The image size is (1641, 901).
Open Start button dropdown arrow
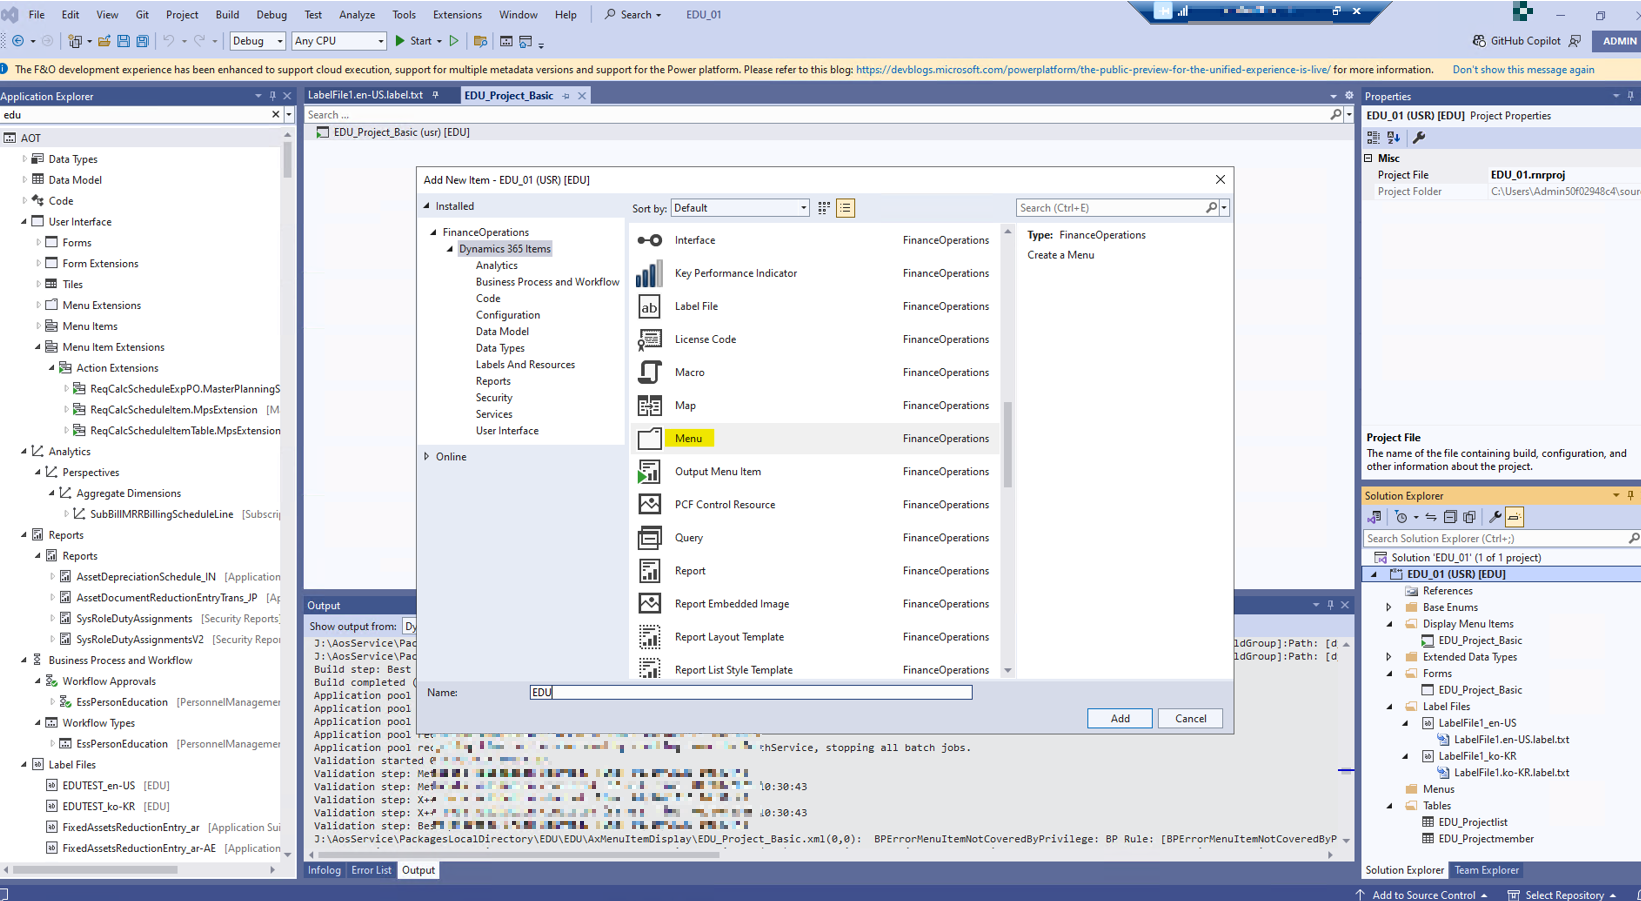pyautogui.click(x=439, y=41)
